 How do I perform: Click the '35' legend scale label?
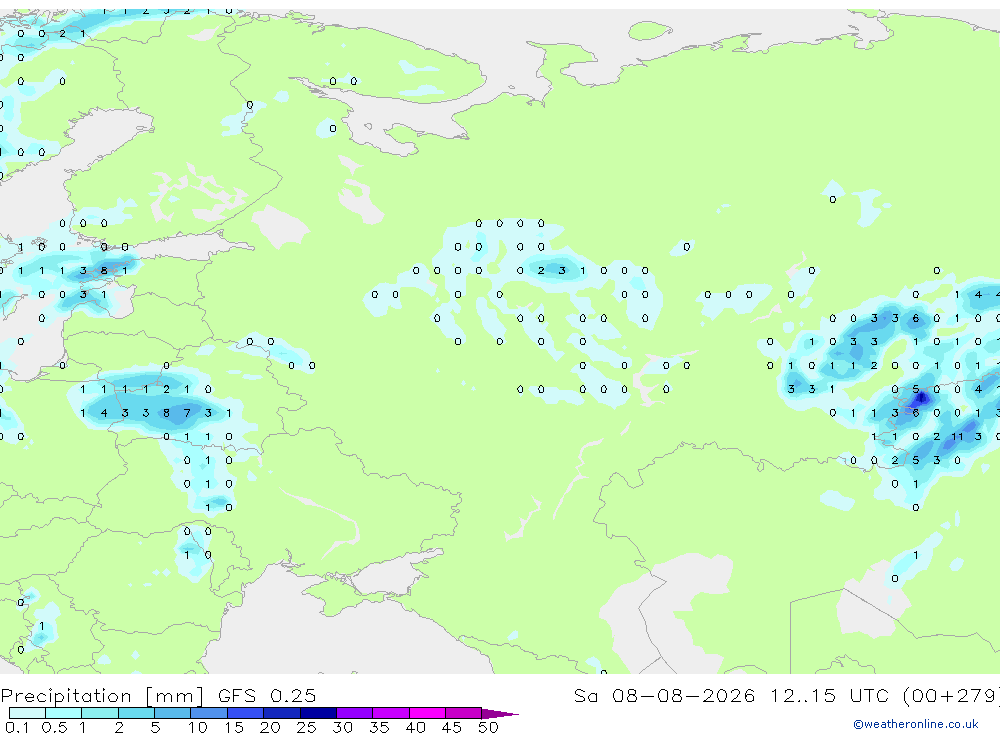coord(379,727)
